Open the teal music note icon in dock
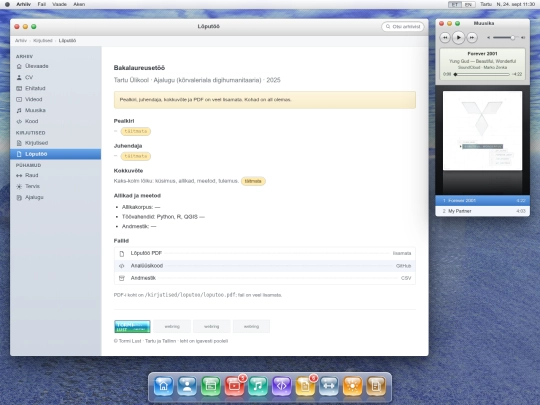540x405 pixels. pyautogui.click(x=258, y=386)
